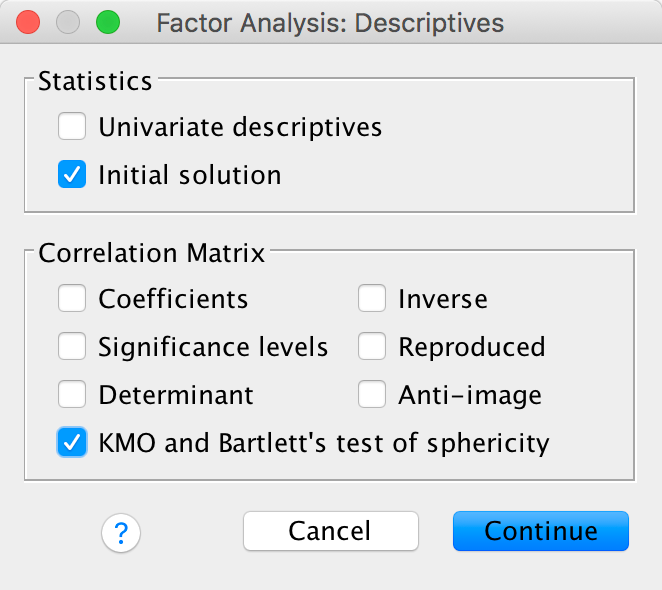Enable the Inverse checkbox

pos(372,298)
